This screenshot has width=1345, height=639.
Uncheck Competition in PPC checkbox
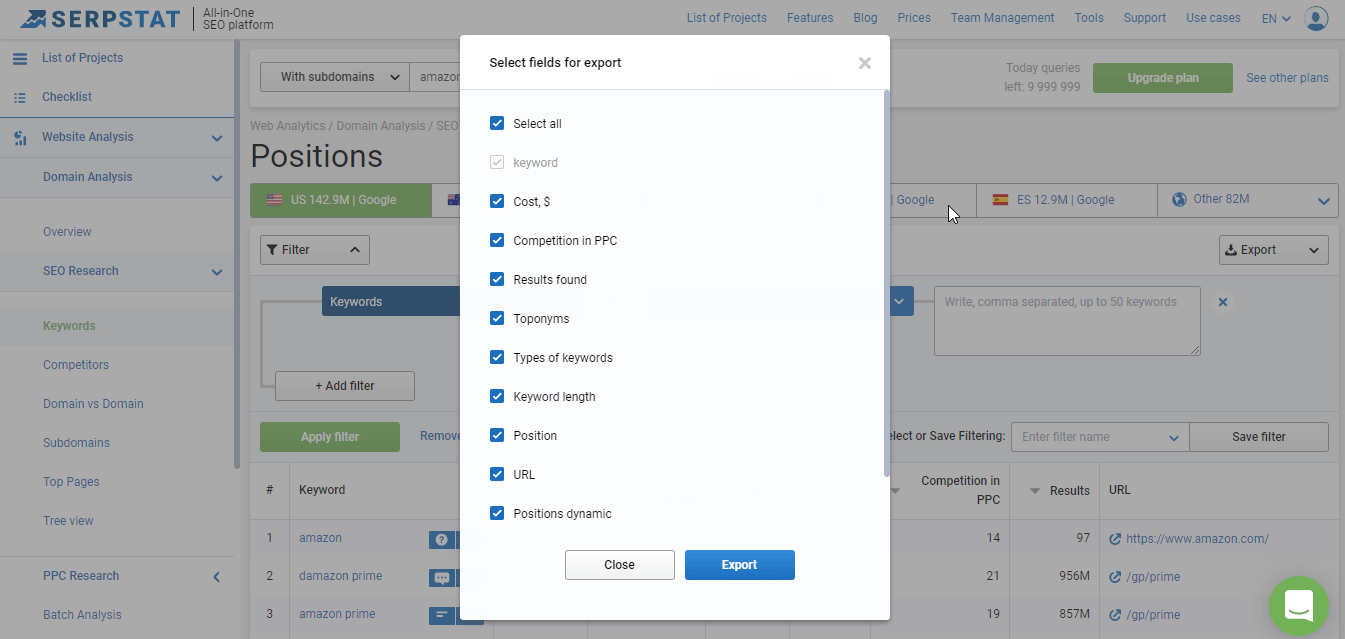tap(497, 240)
